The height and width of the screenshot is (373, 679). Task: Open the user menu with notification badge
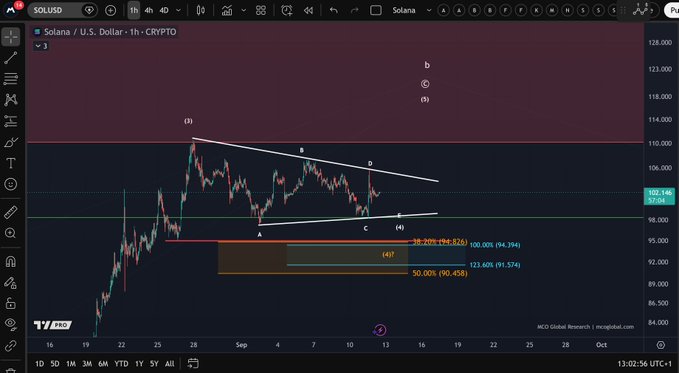pos(12,9)
